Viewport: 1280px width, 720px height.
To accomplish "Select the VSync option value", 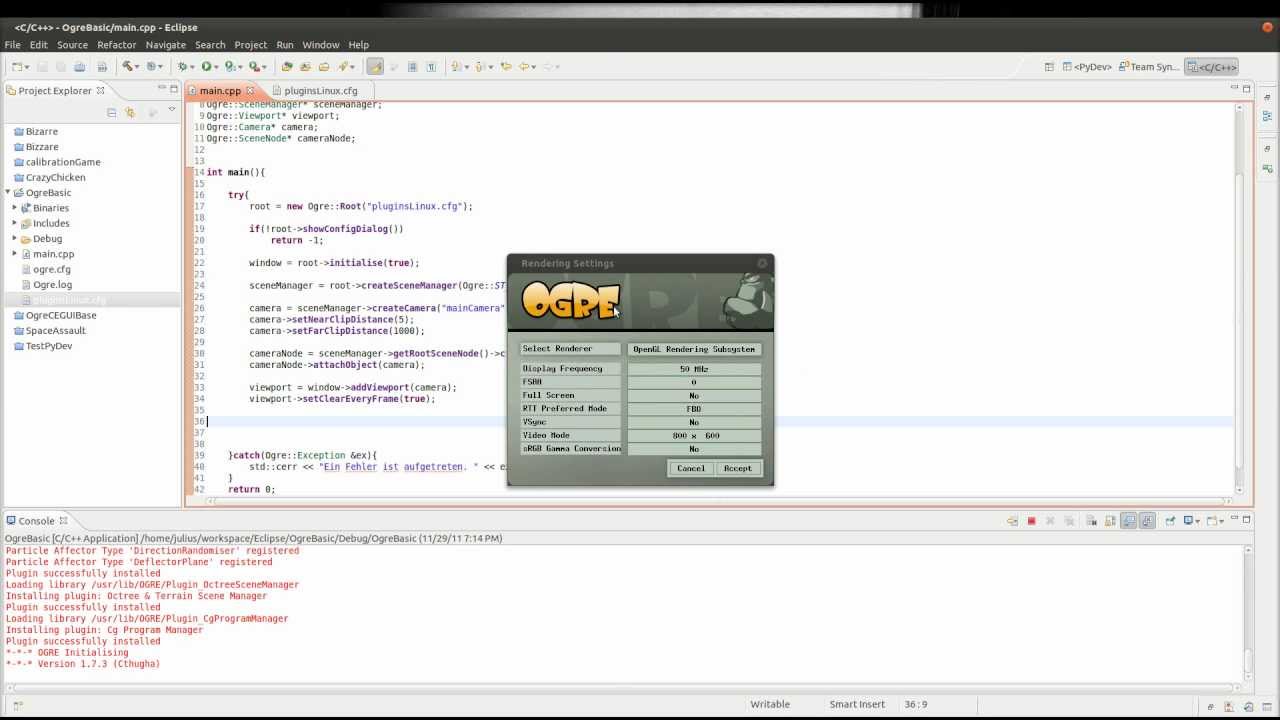I will coord(694,422).
